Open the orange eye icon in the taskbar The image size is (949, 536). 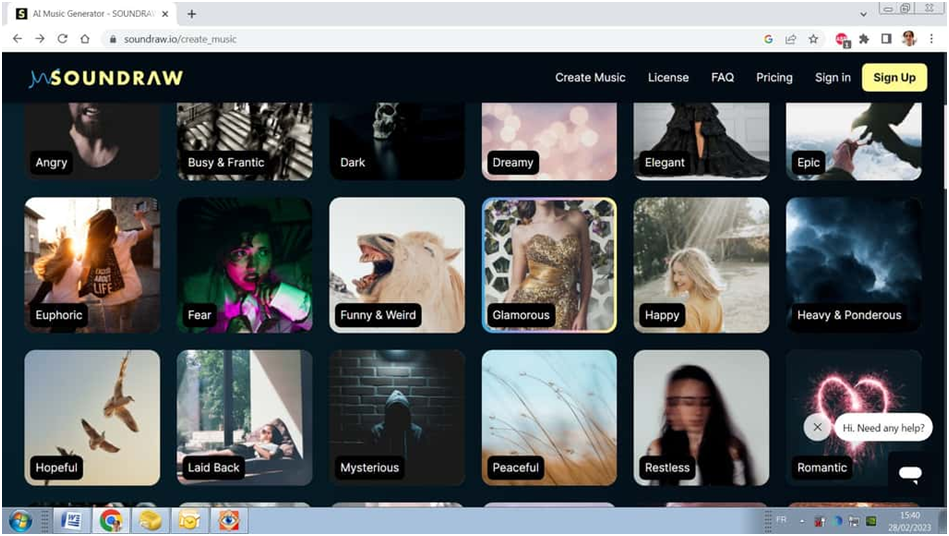point(229,520)
